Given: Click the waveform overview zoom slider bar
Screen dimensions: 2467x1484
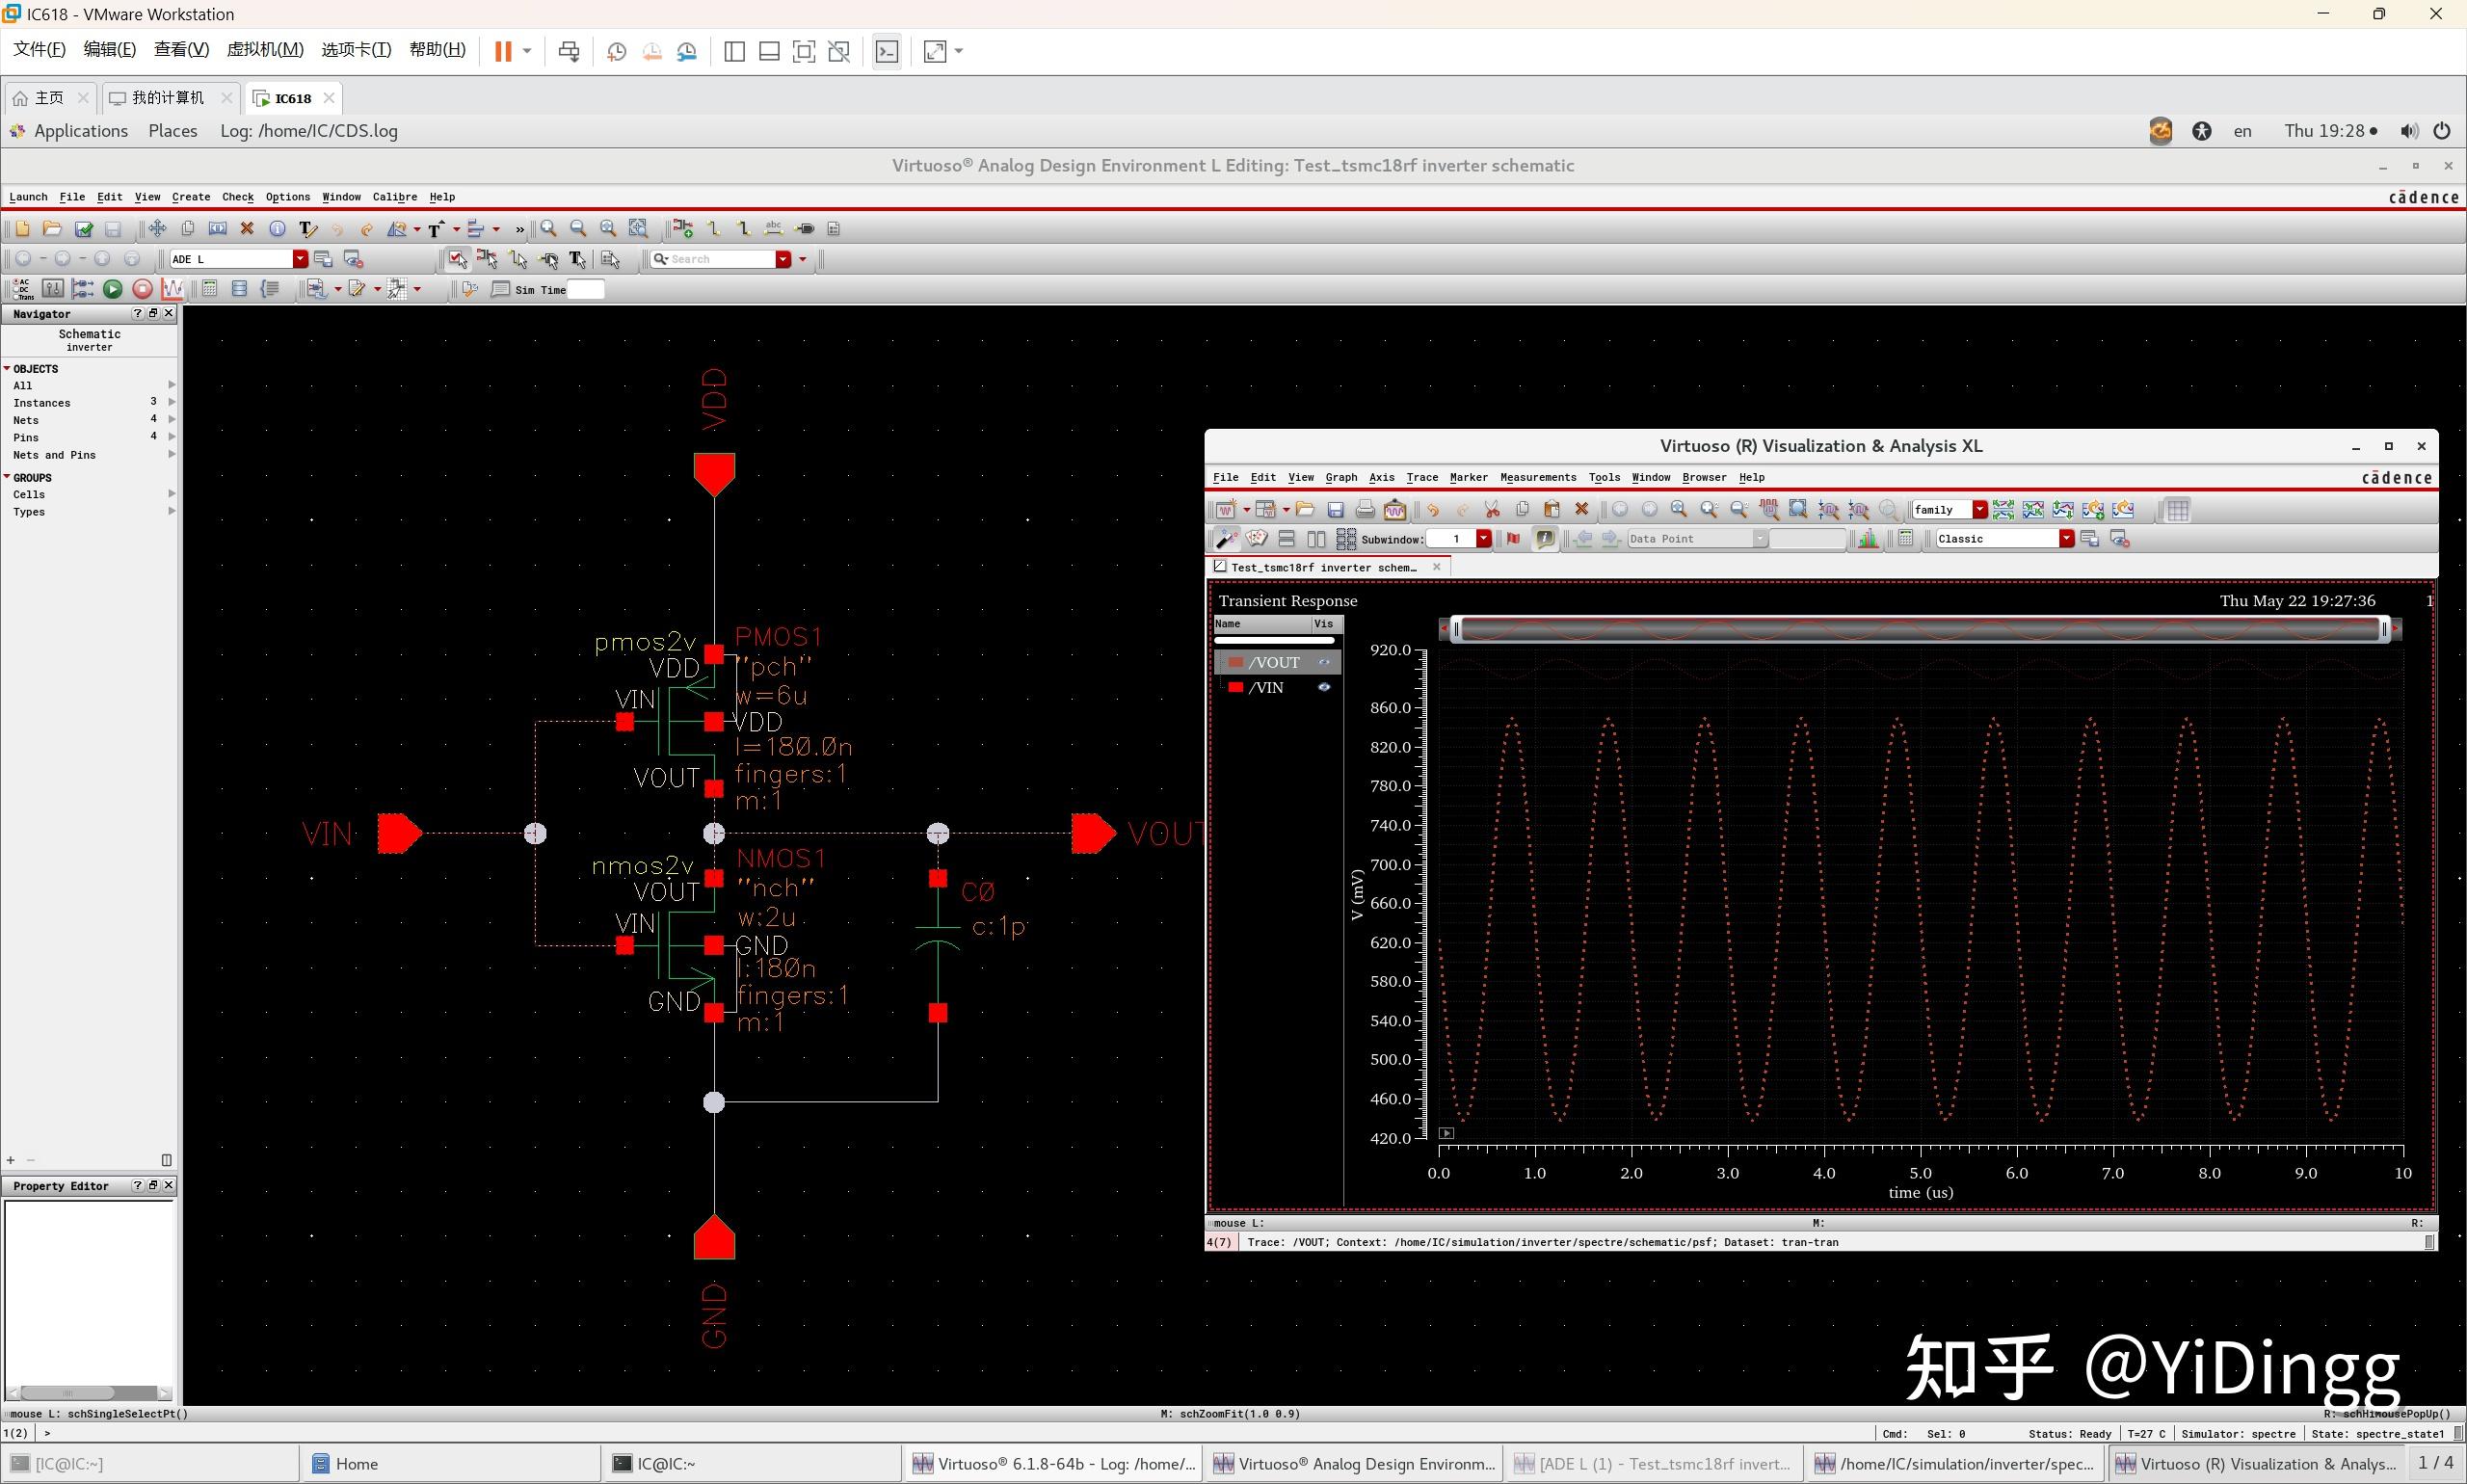Looking at the screenshot, I should click(1920, 628).
